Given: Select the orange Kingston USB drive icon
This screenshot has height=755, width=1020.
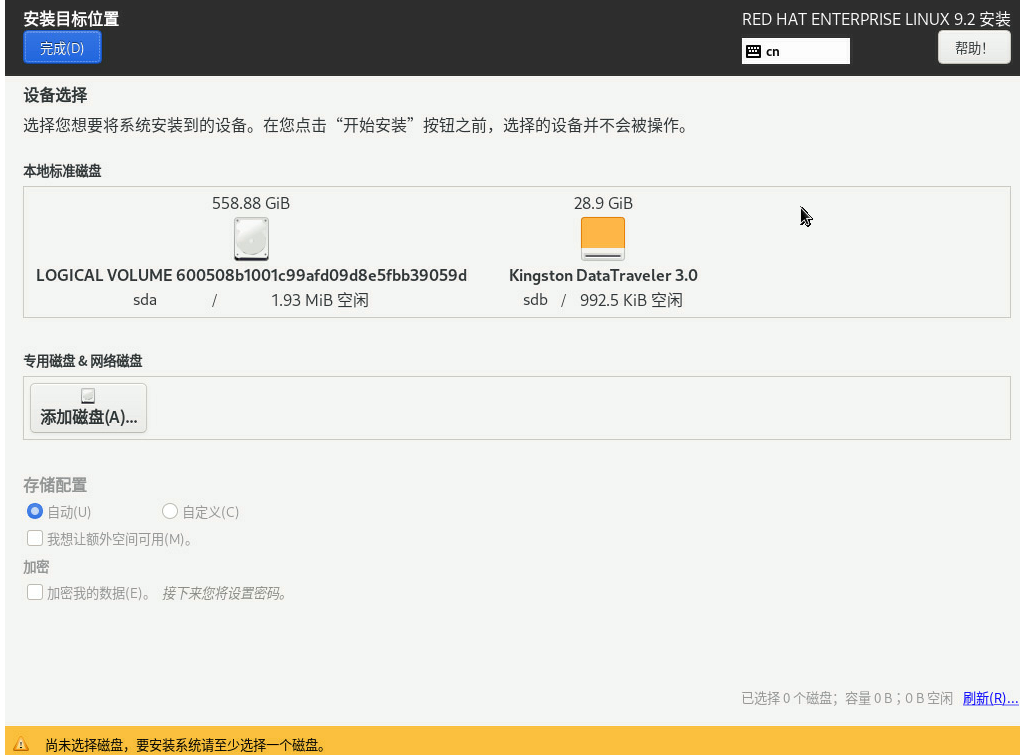Looking at the screenshot, I should coord(603,240).
